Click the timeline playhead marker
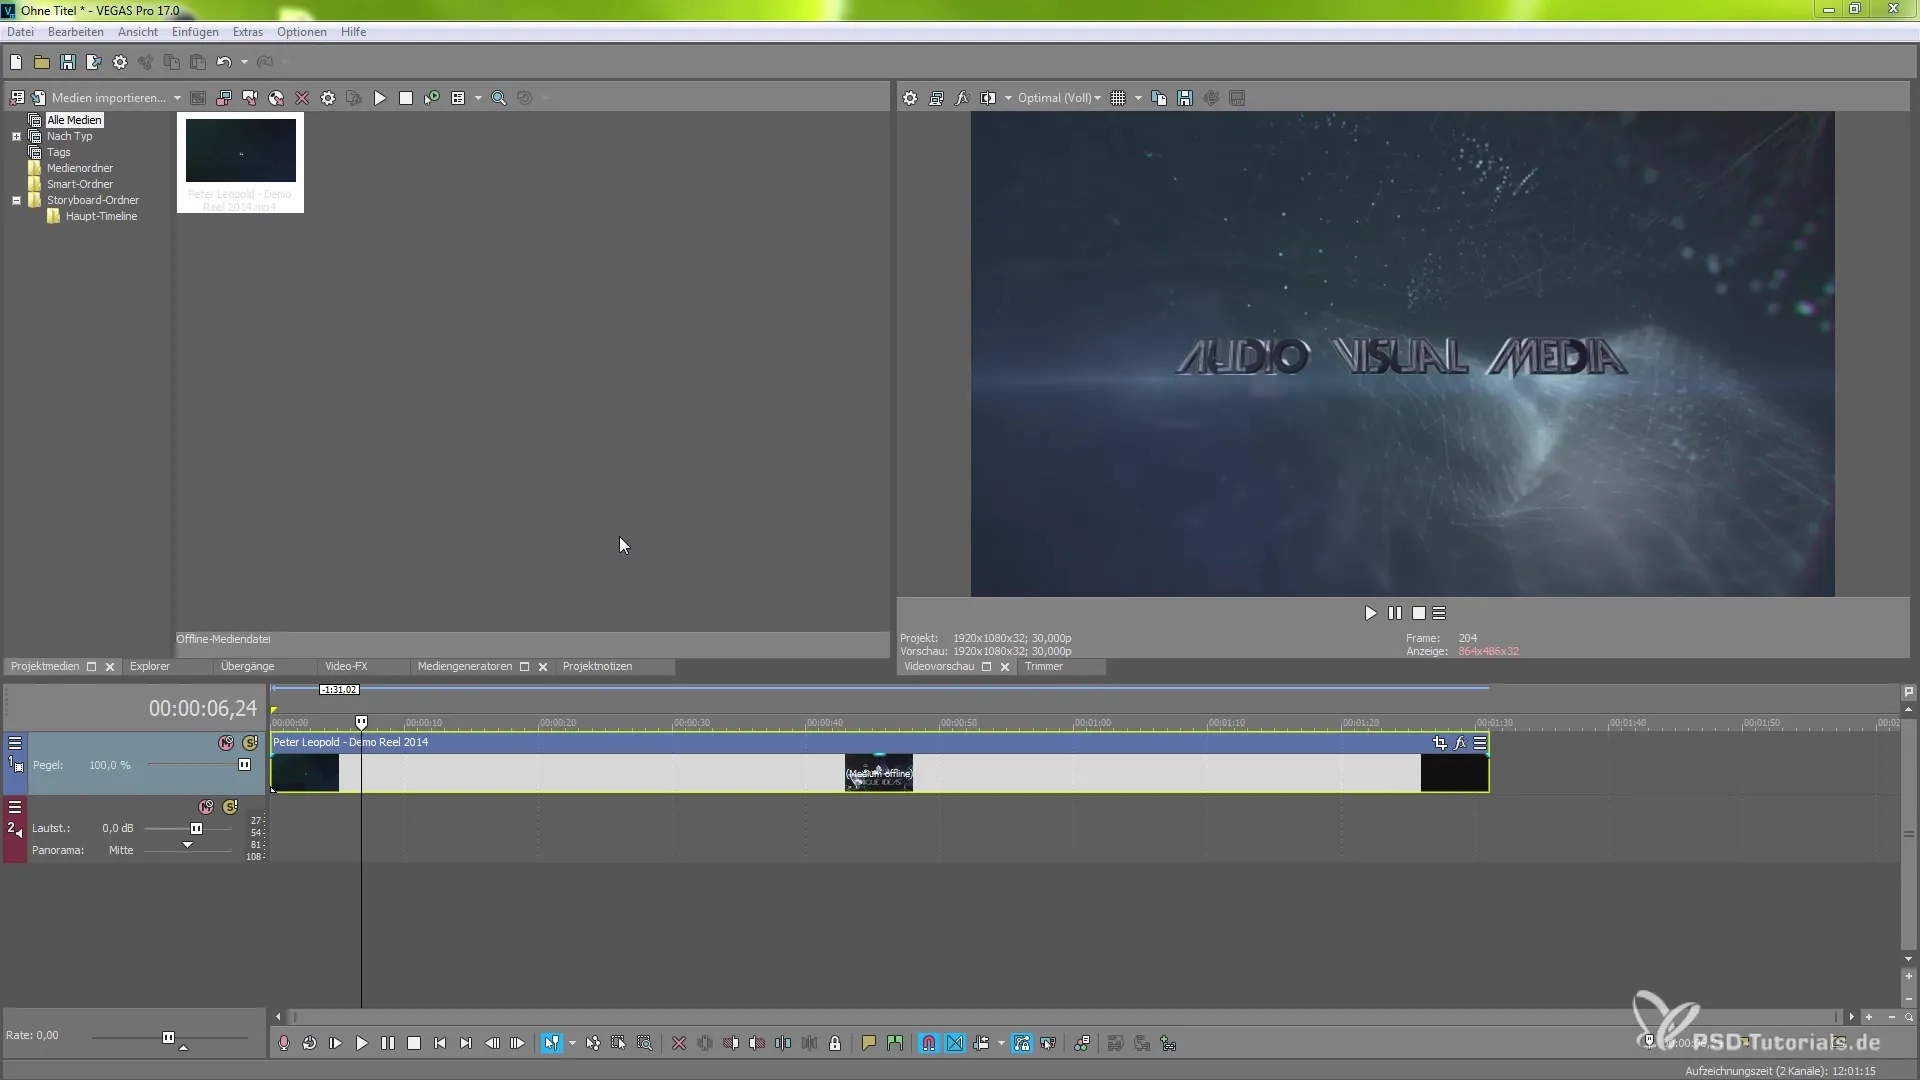 [361, 722]
